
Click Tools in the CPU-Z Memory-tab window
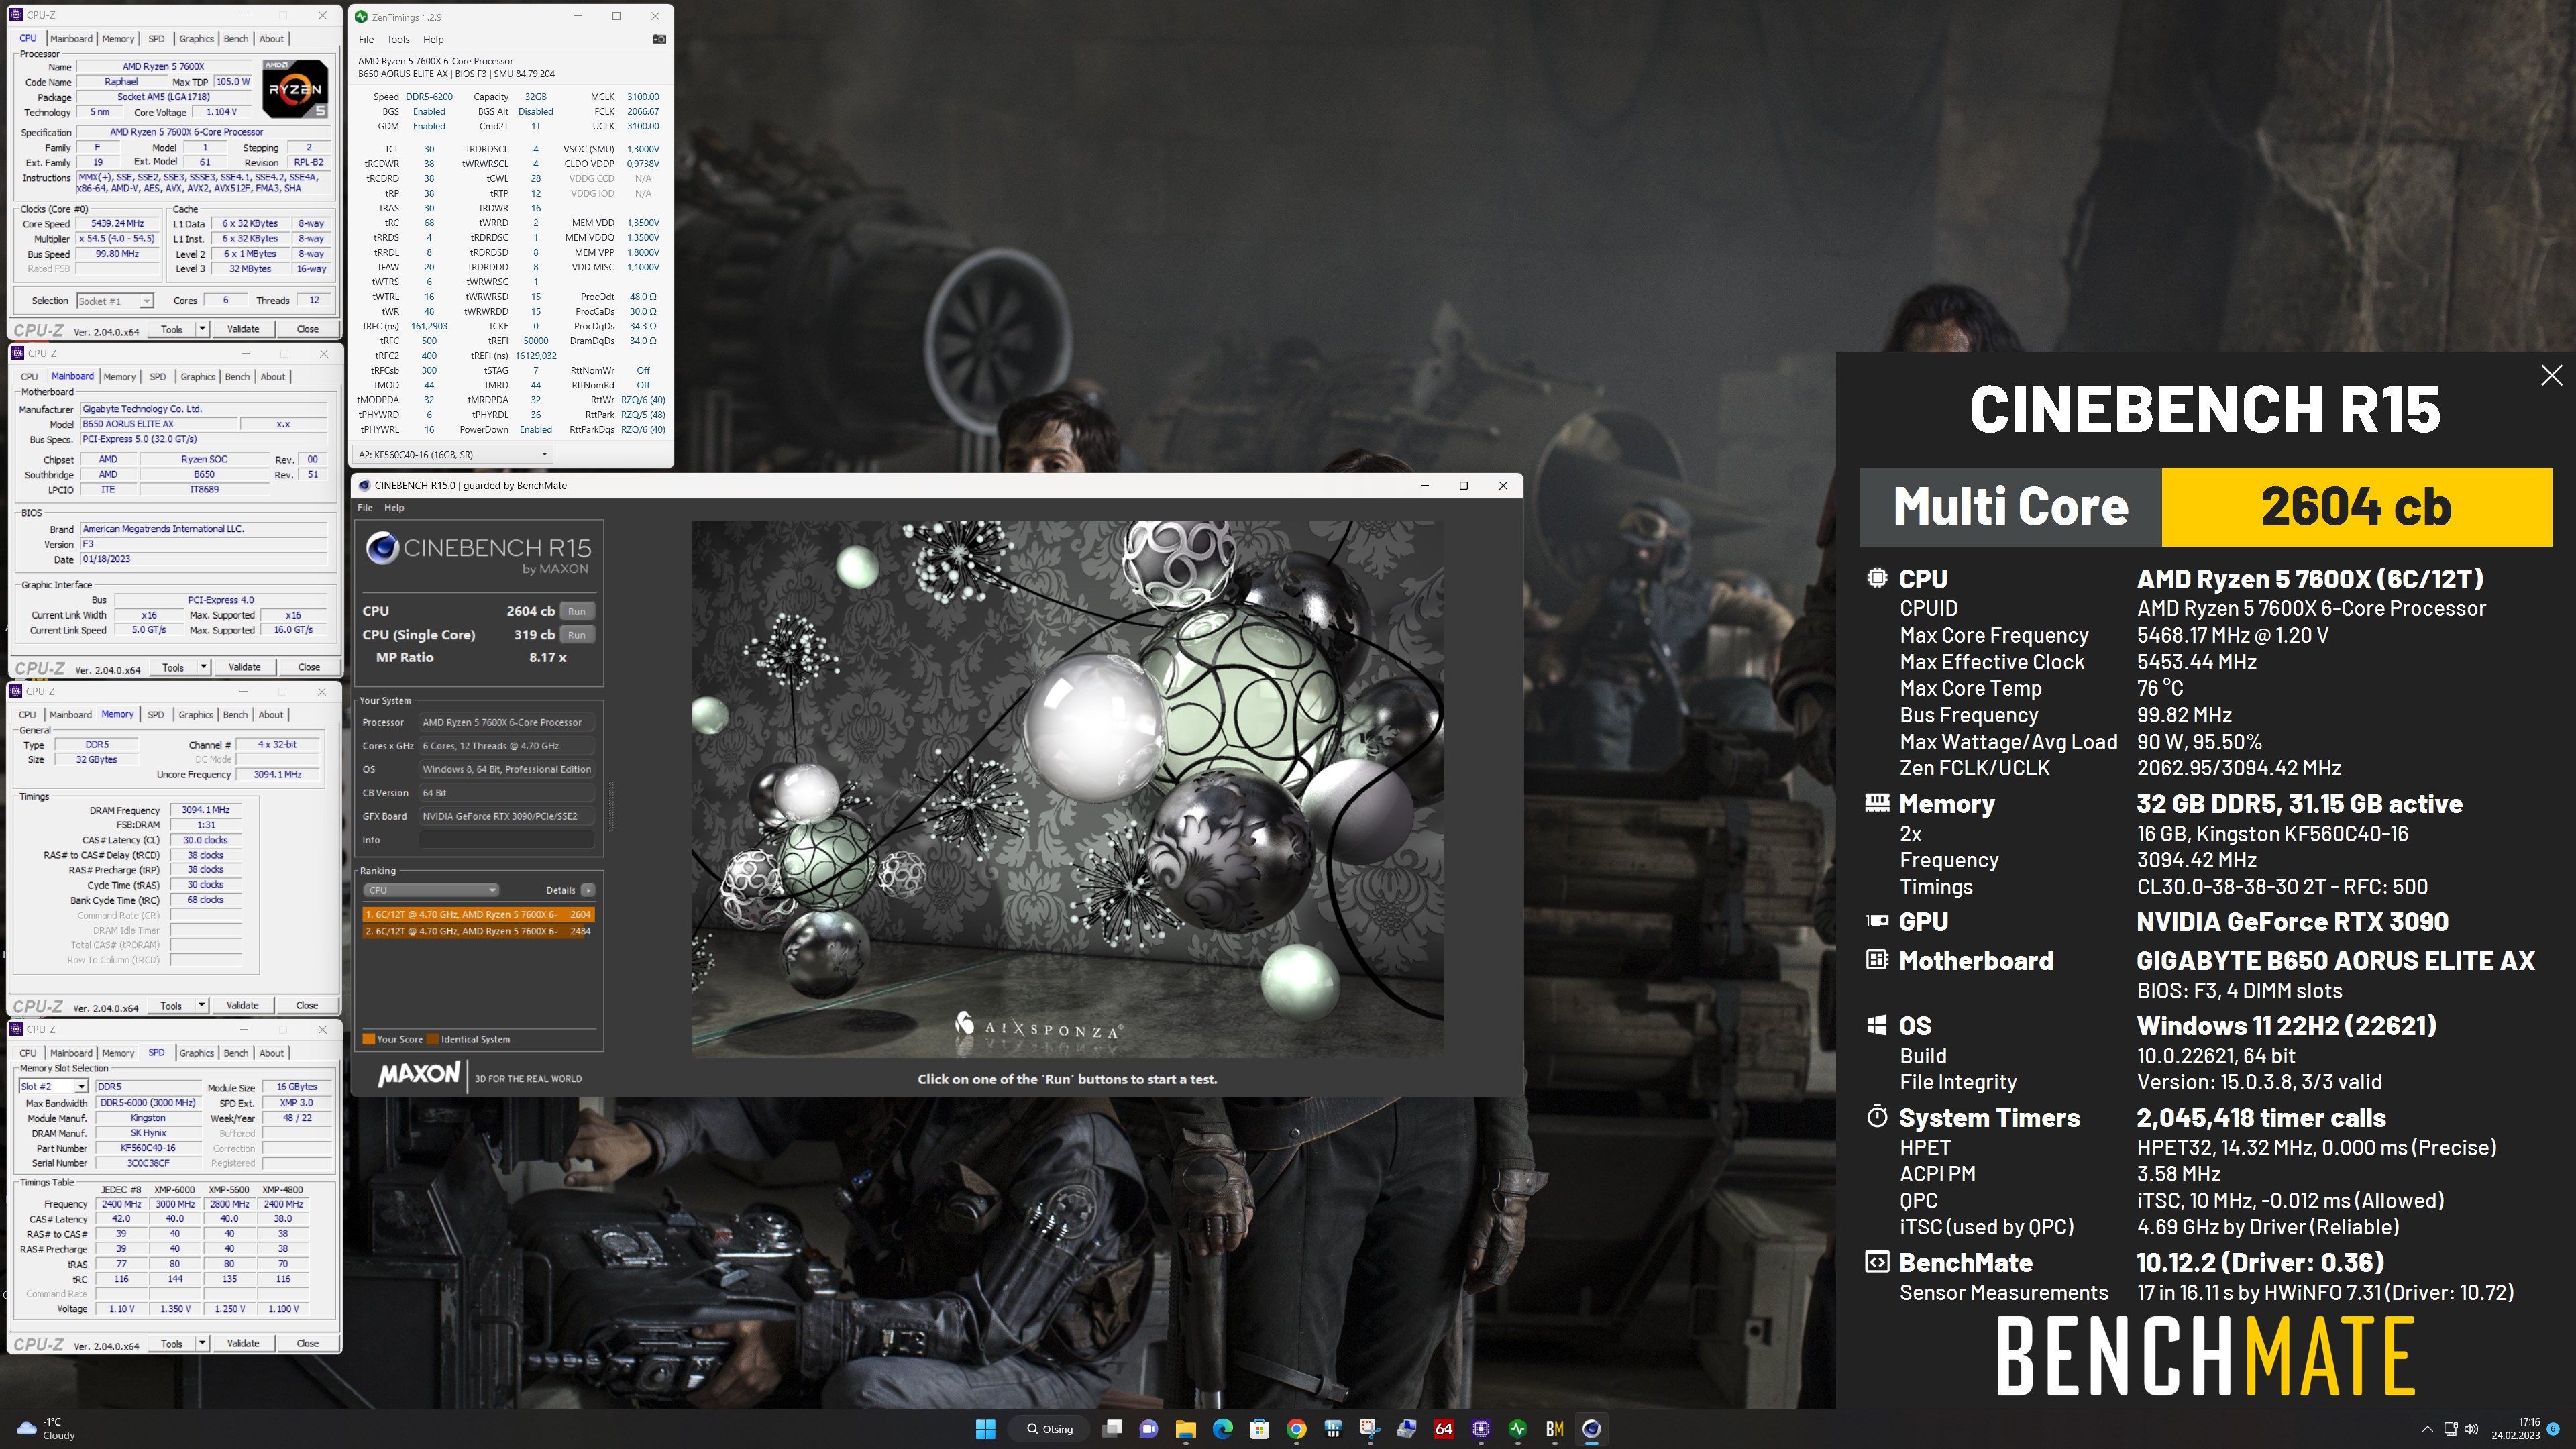[x=171, y=1005]
